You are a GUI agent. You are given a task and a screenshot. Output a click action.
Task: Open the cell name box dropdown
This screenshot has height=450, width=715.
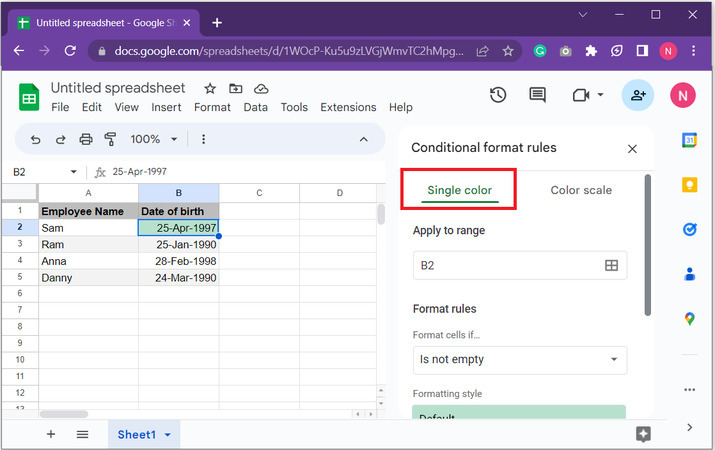tap(73, 172)
